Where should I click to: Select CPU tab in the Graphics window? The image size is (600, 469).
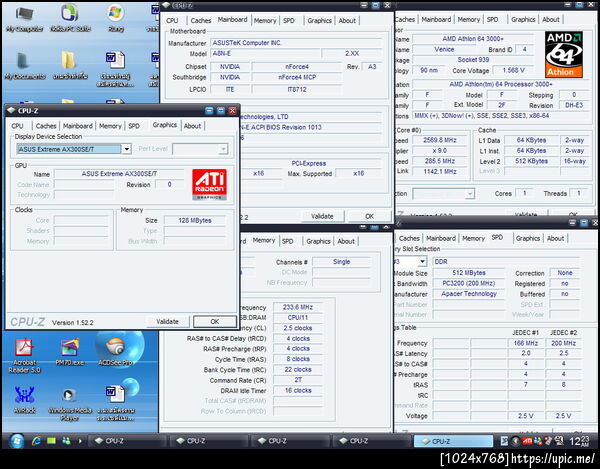click(17, 126)
